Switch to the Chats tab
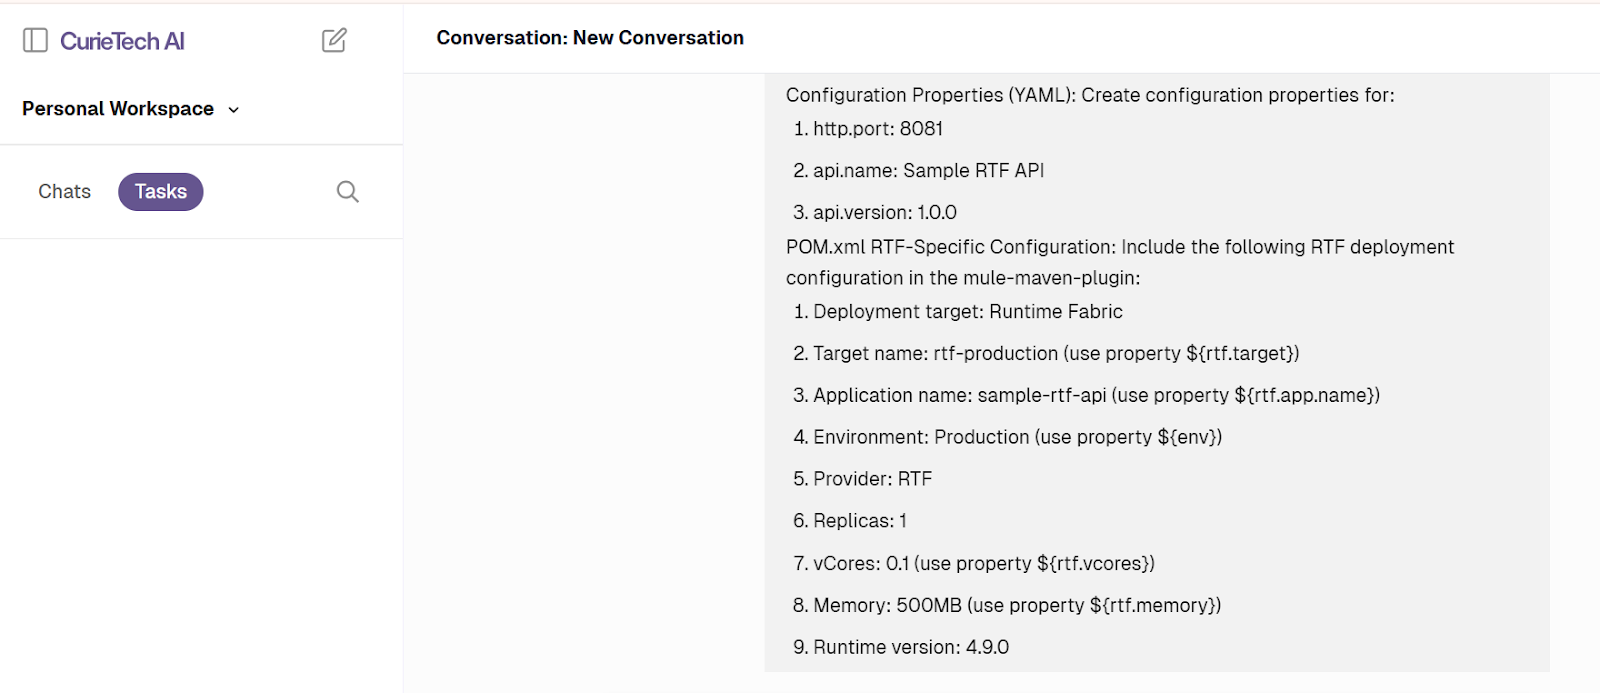The width and height of the screenshot is (1600, 693). [x=63, y=191]
